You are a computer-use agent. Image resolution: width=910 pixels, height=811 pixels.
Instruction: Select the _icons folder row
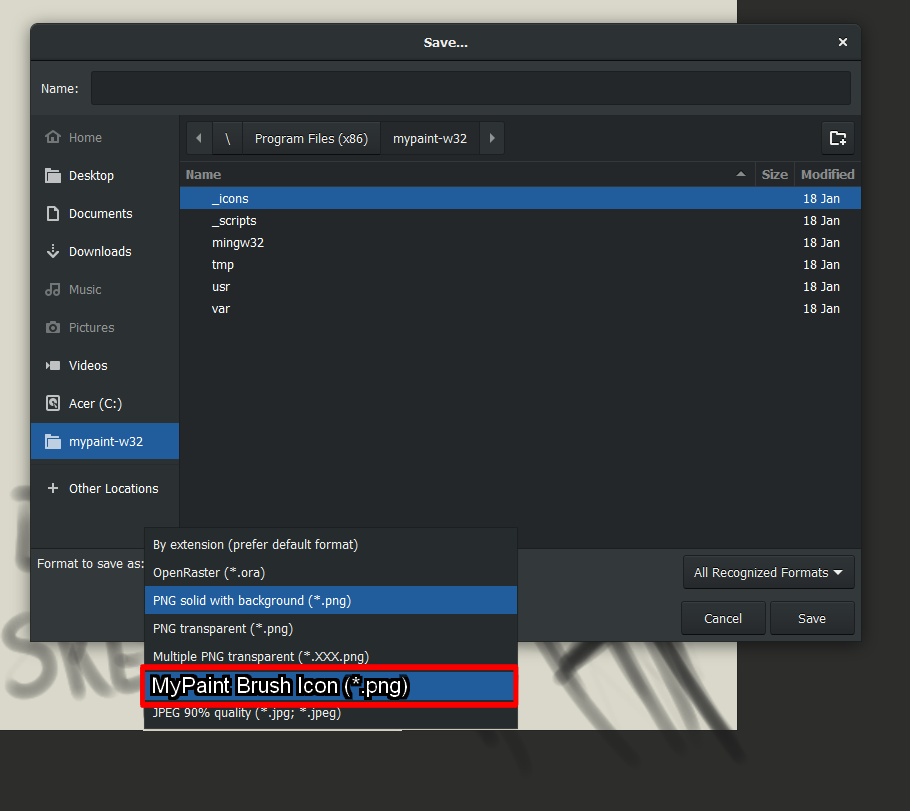[x=520, y=198]
